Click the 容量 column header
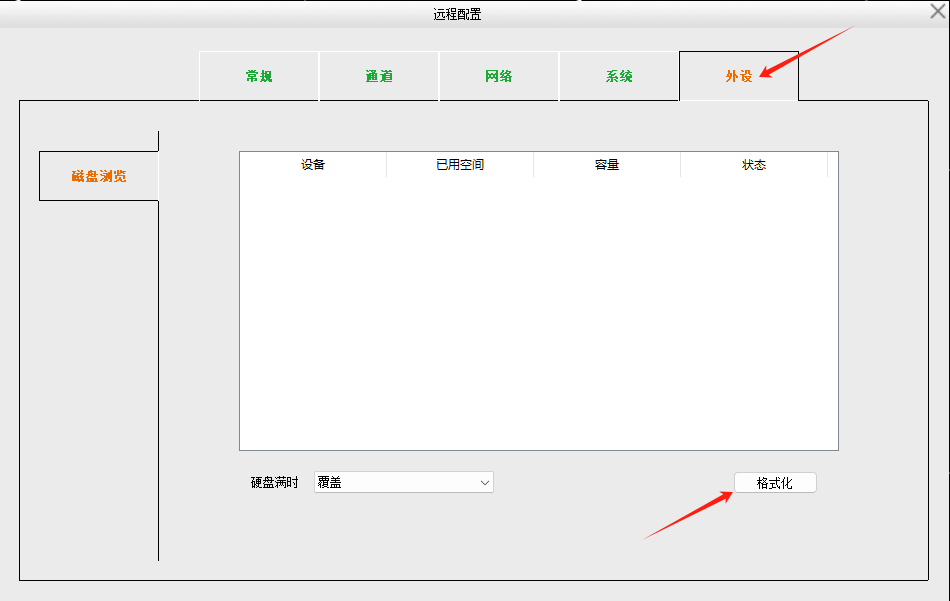This screenshot has width=950, height=601. 607,165
